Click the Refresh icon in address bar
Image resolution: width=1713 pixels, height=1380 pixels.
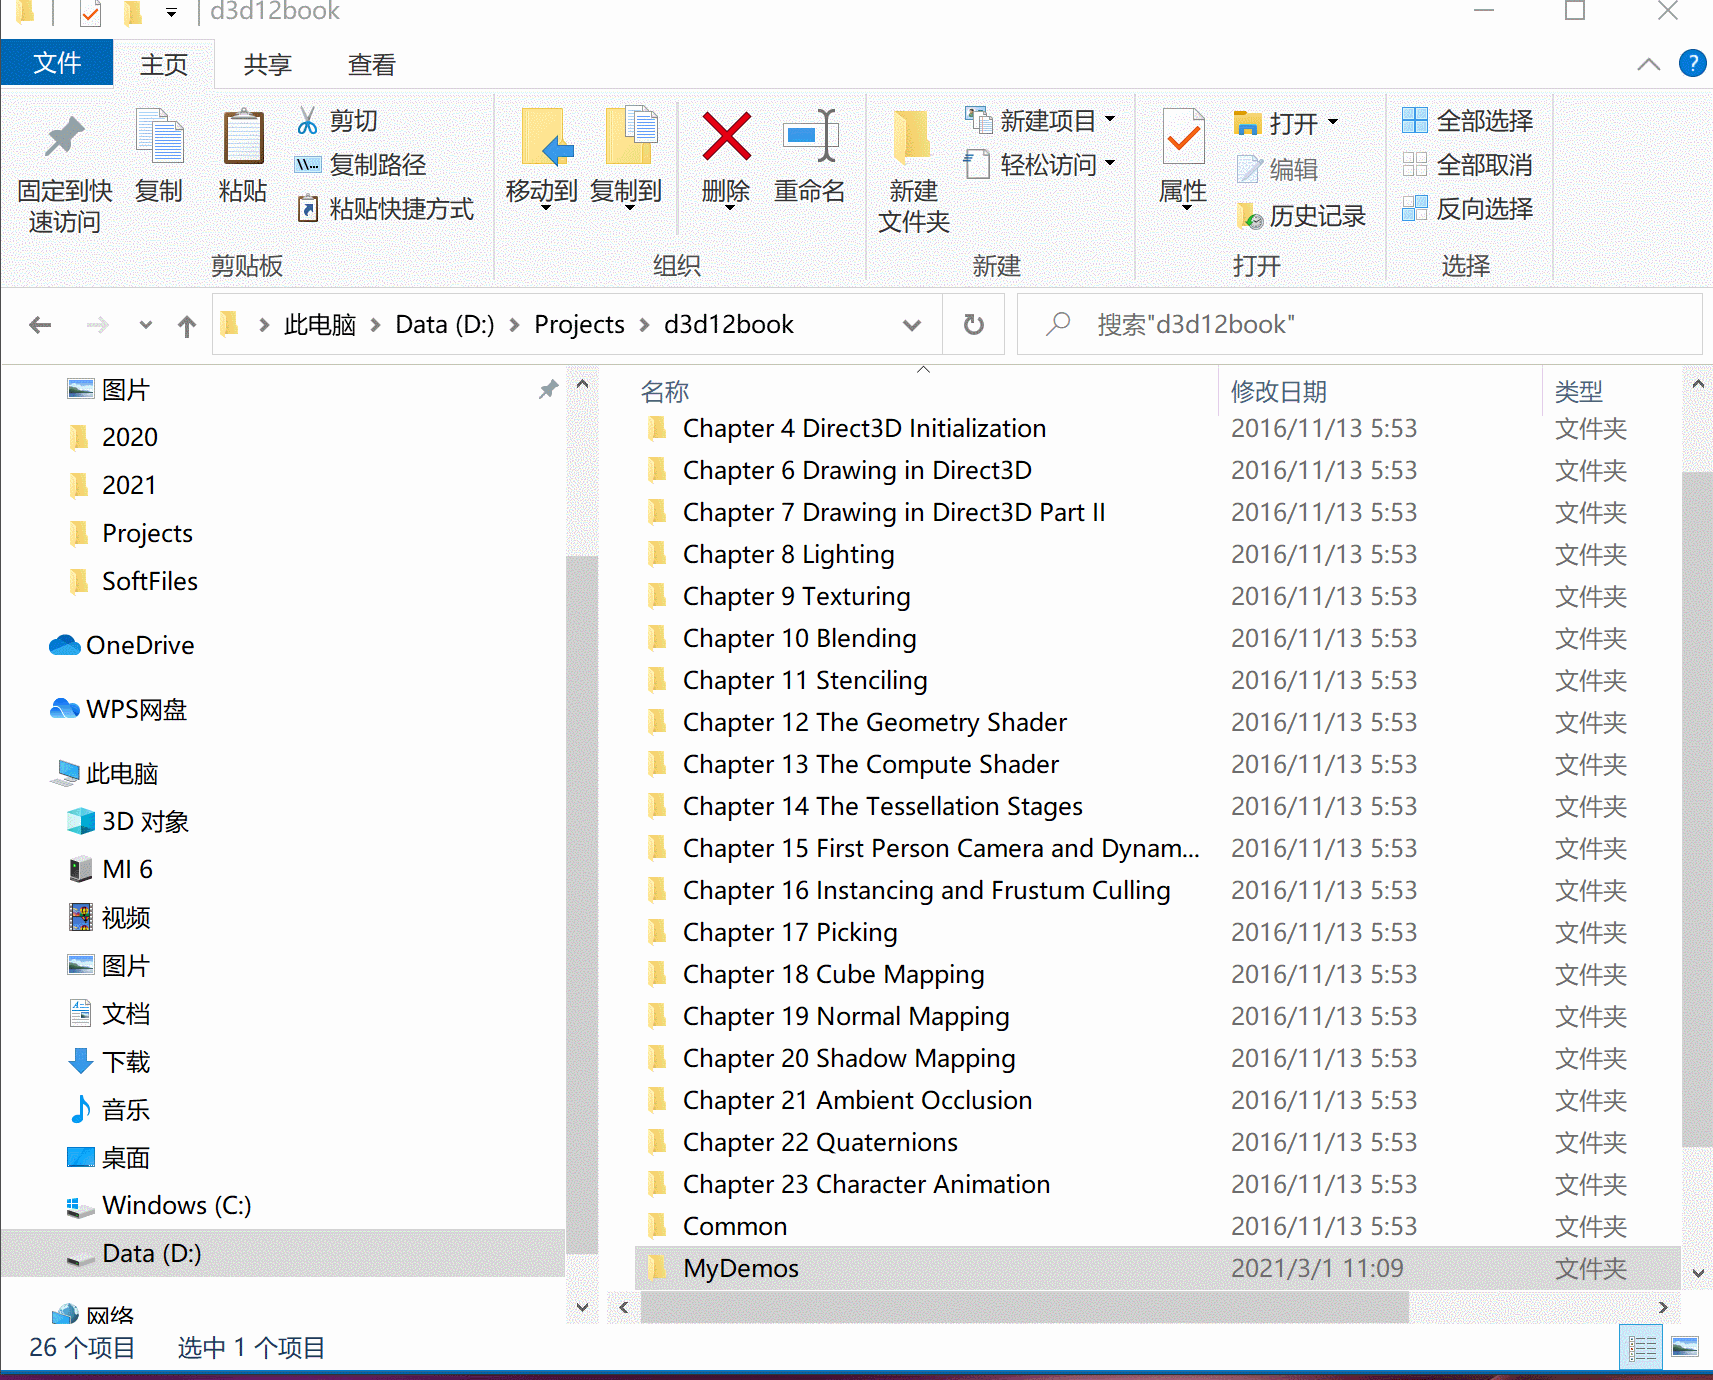(x=972, y=324)
